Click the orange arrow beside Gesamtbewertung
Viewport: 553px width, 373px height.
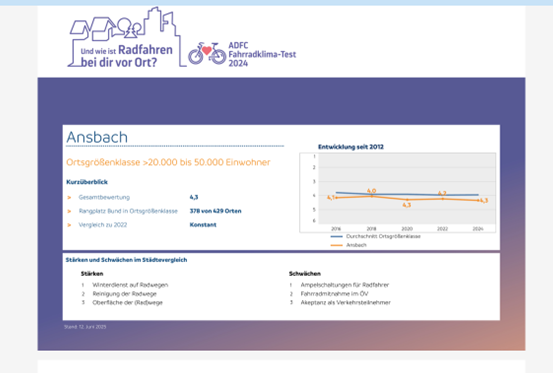[69, 197]
